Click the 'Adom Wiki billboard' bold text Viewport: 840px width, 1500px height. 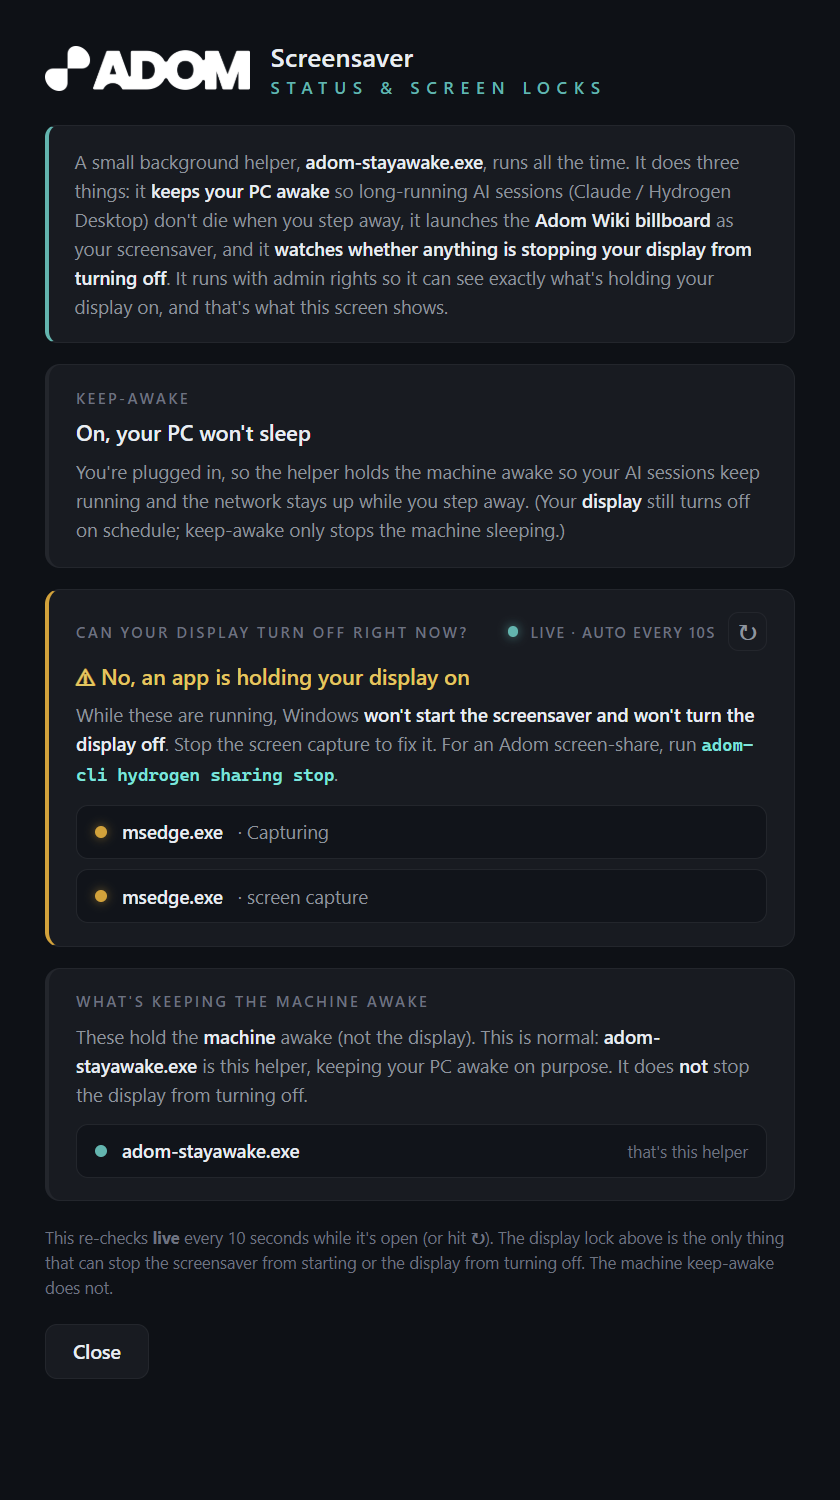[x=623, y=220]
